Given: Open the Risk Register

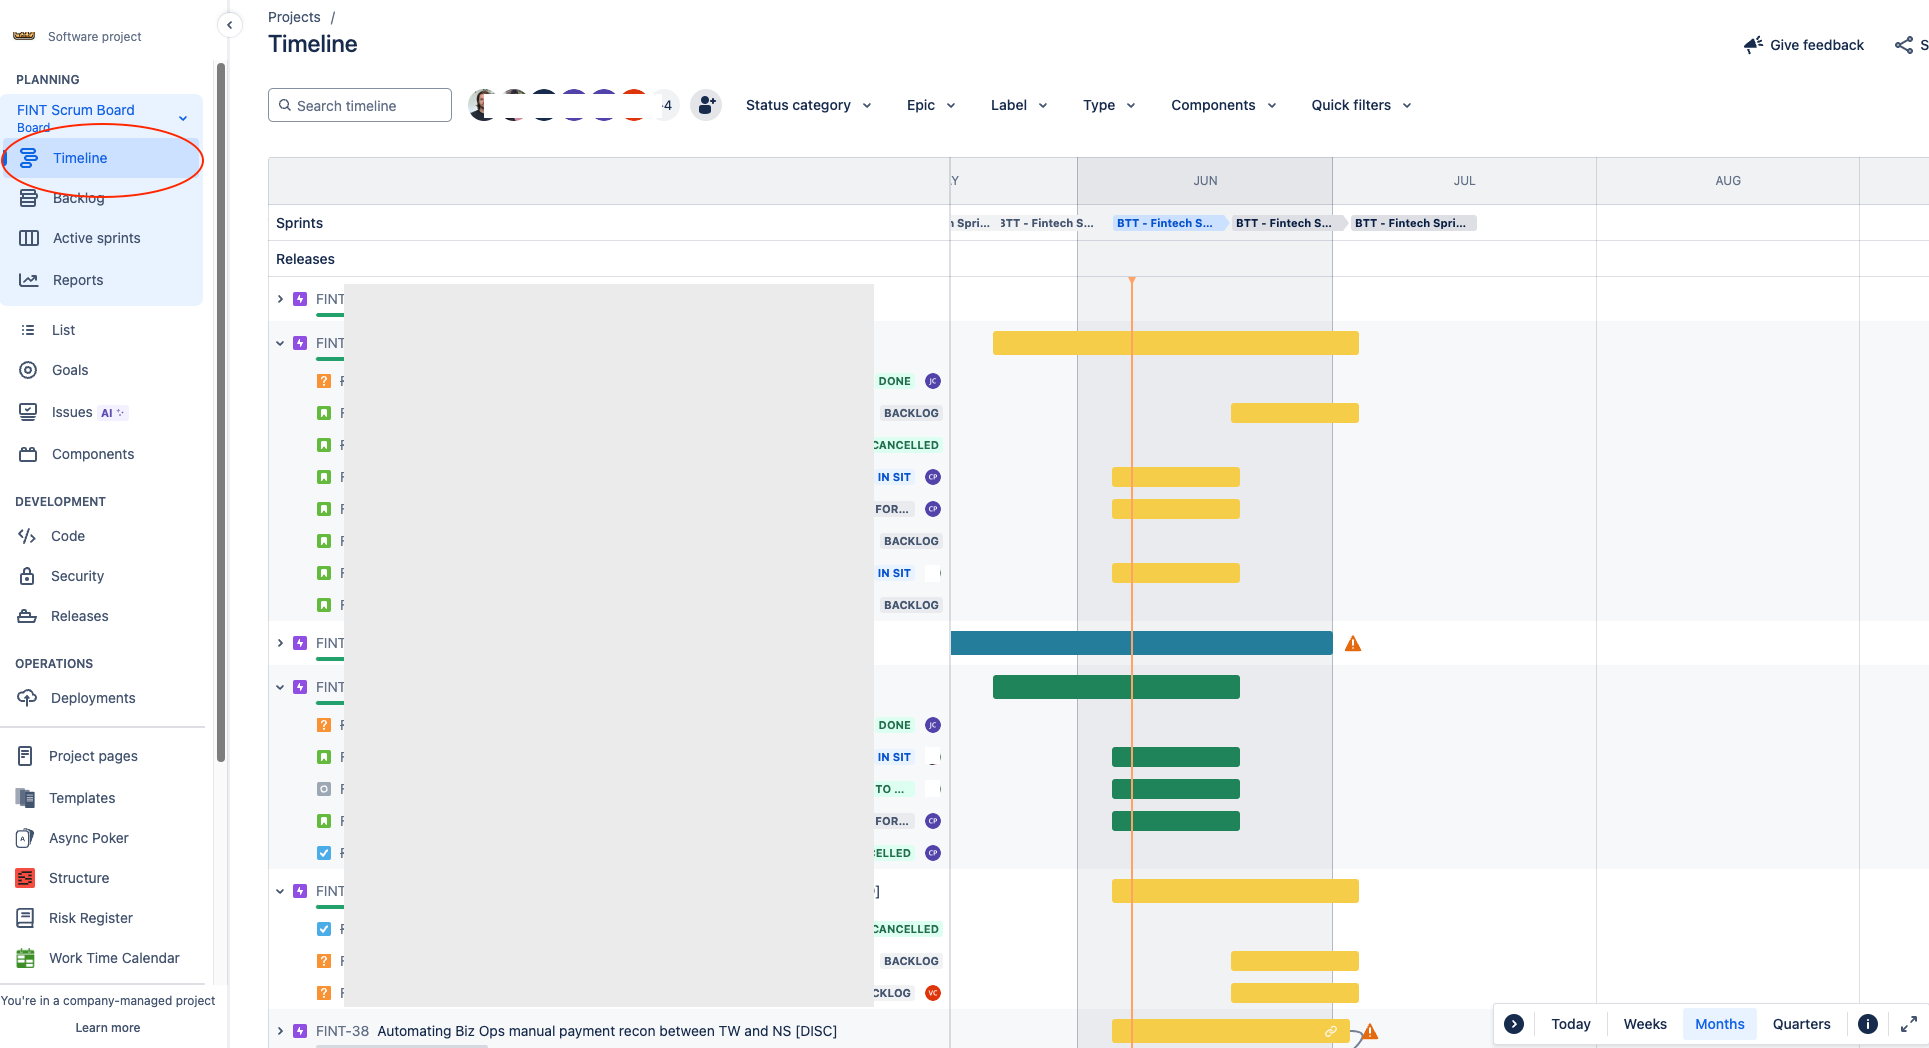Looking at the screenshot, I should [91, 918].
